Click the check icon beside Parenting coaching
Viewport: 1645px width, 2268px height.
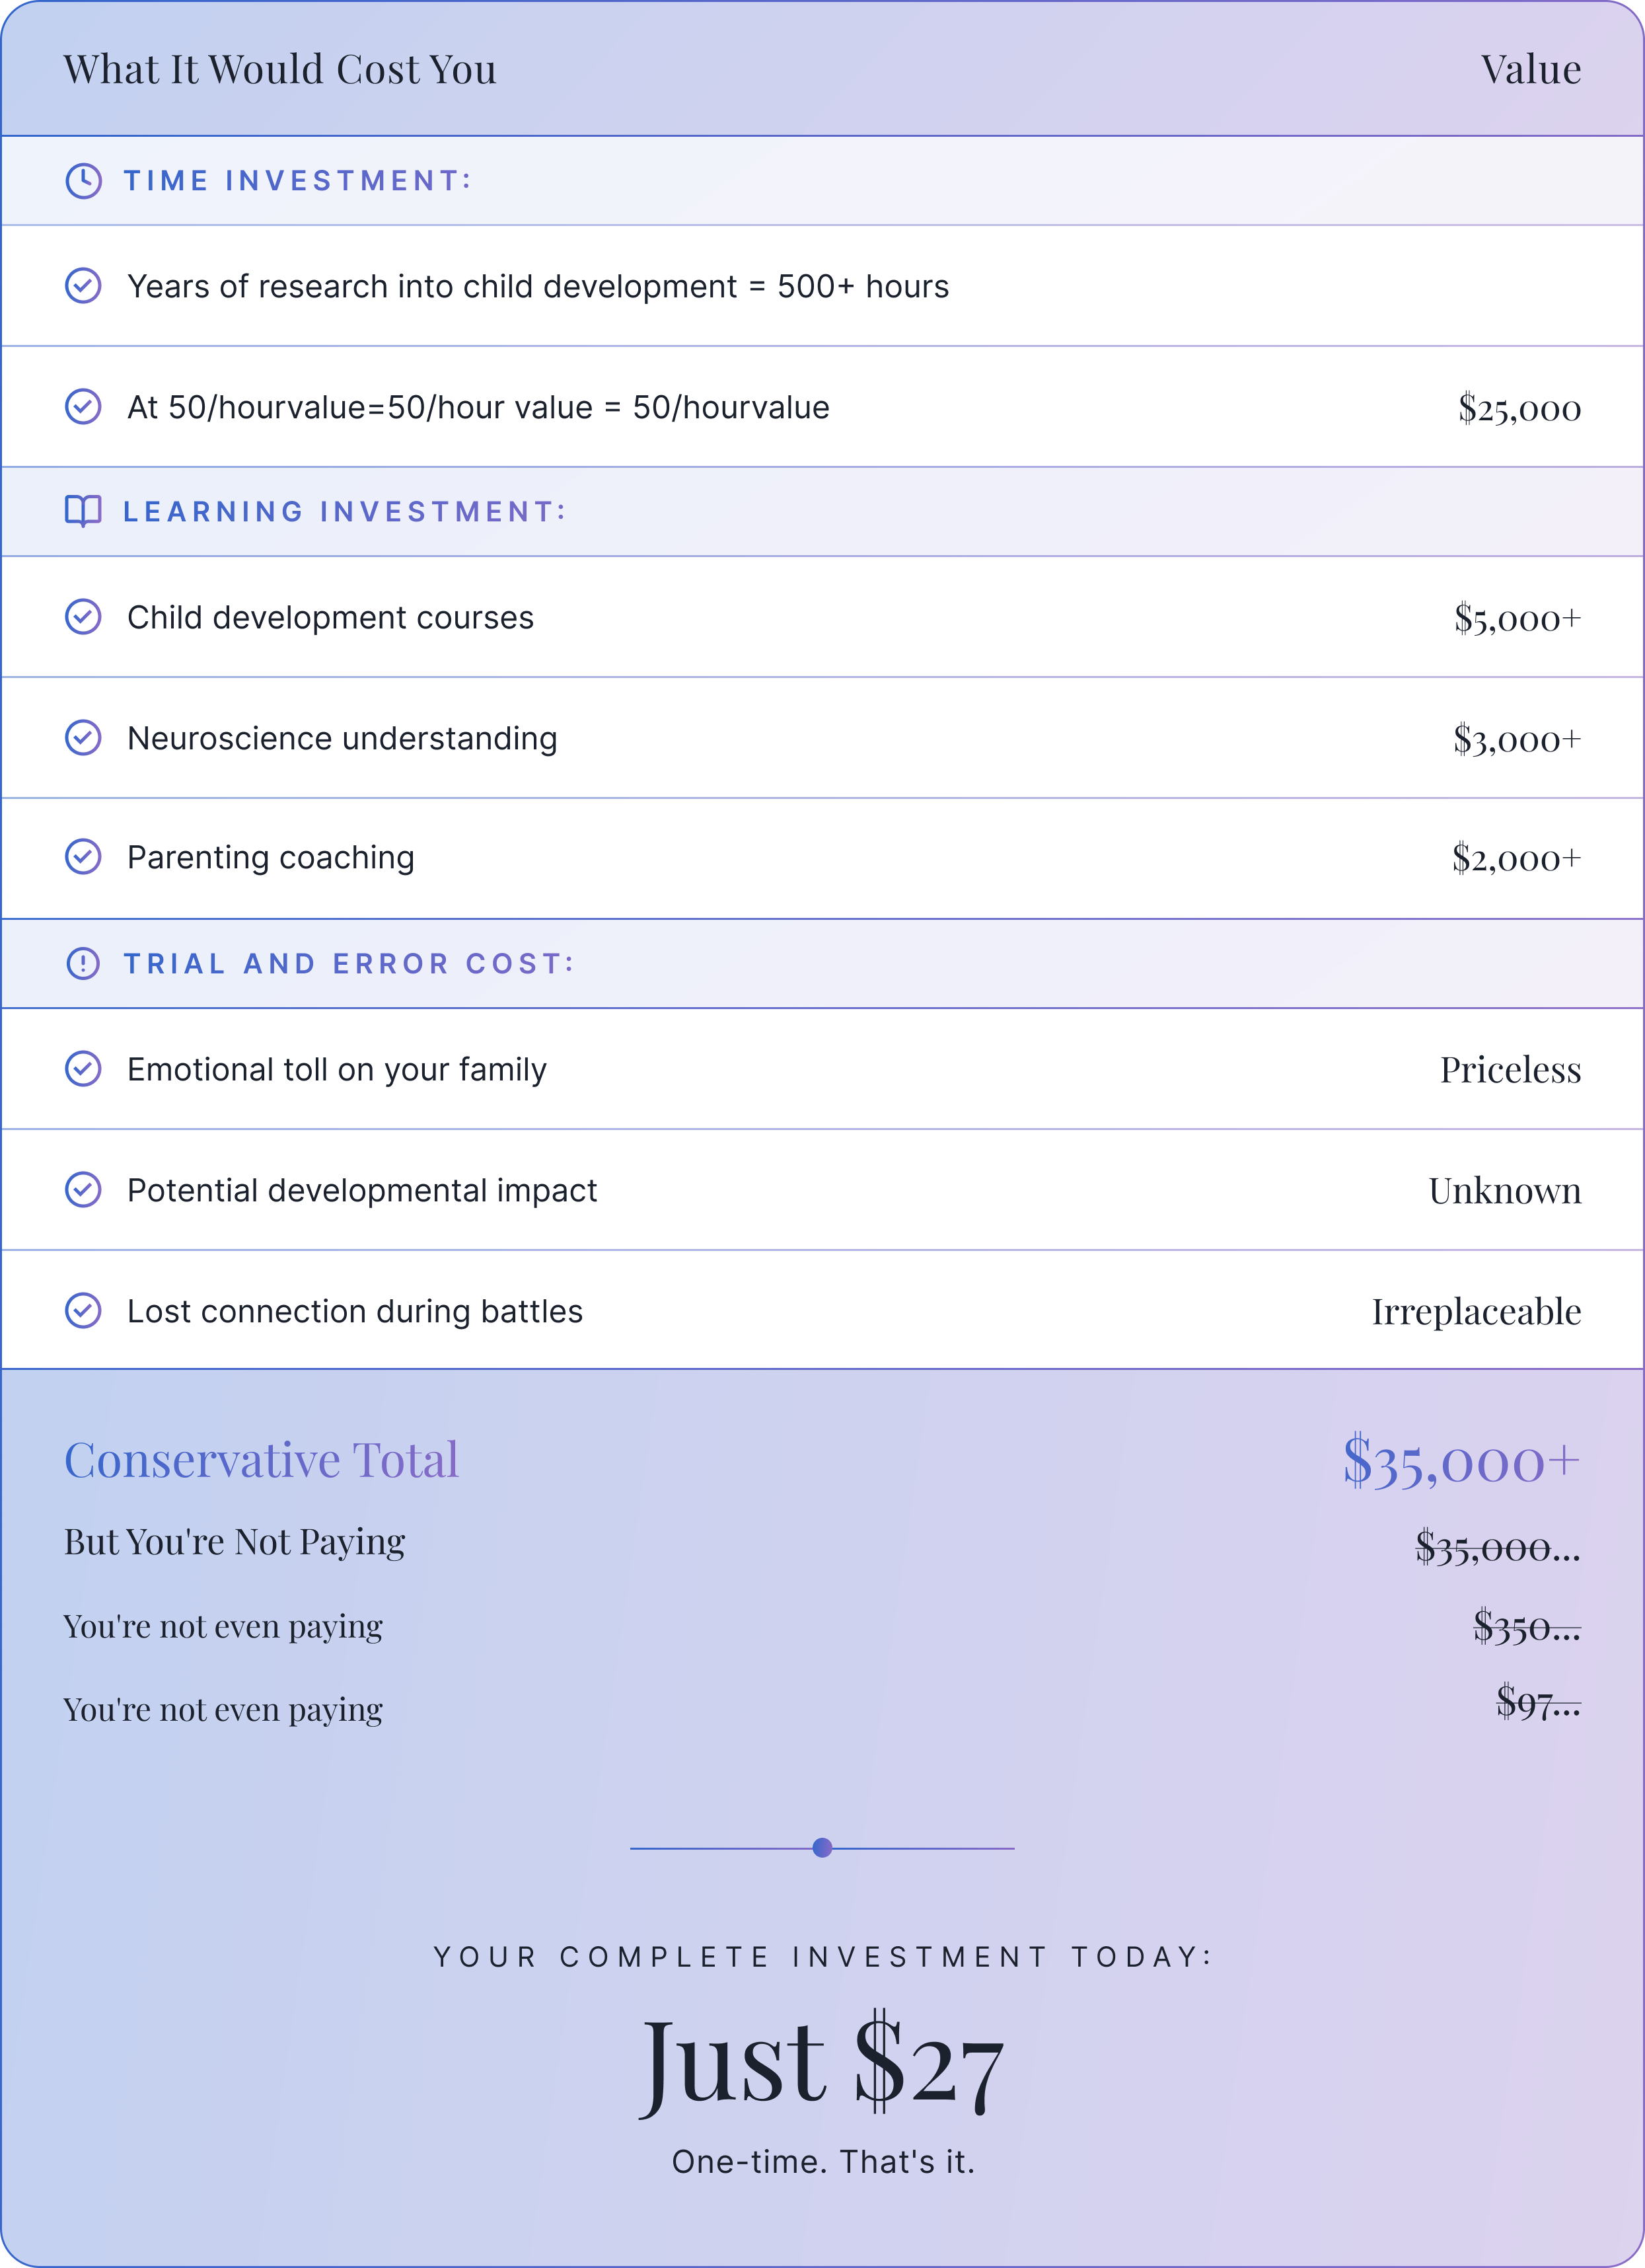(x=83, y=856)
